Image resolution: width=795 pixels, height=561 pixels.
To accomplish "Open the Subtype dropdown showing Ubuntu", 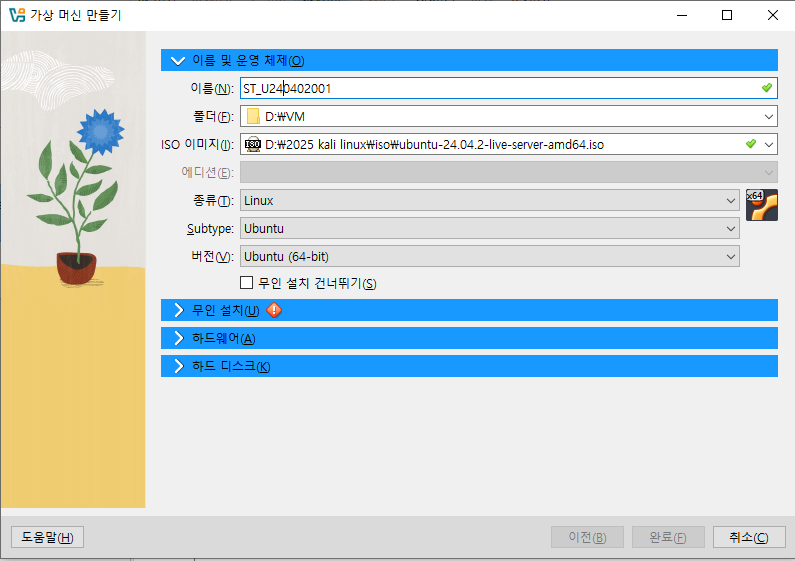I will point(490,228).
